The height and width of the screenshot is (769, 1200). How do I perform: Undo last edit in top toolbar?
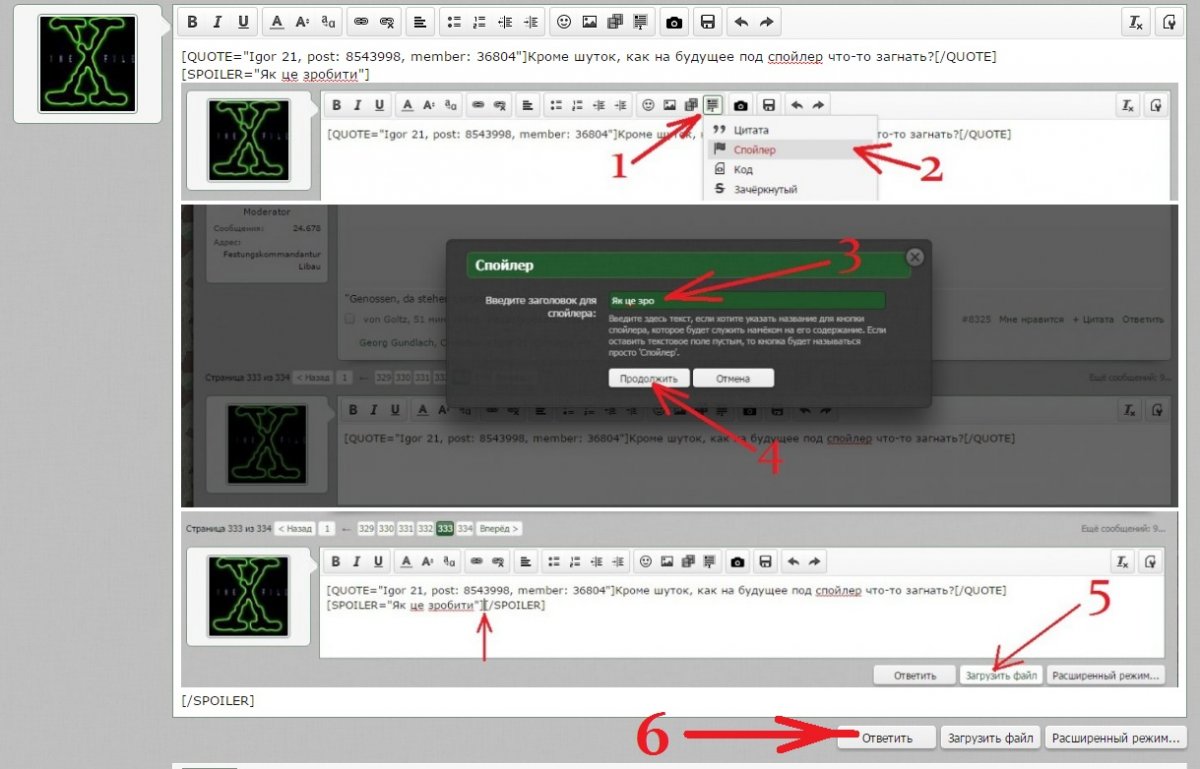pos(741,21)
